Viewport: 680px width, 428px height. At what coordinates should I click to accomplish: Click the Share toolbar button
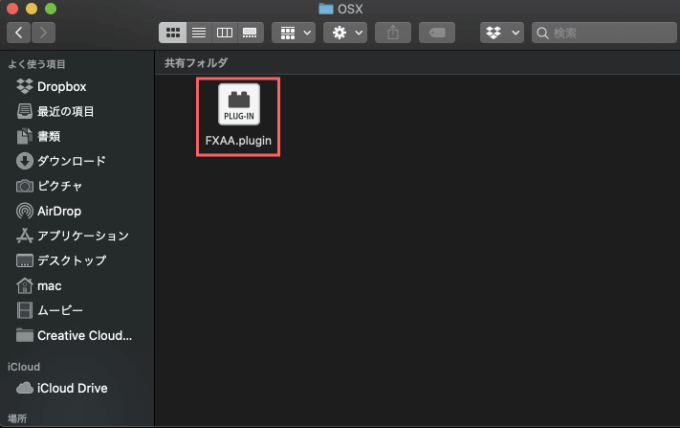(x=393, y=33)
